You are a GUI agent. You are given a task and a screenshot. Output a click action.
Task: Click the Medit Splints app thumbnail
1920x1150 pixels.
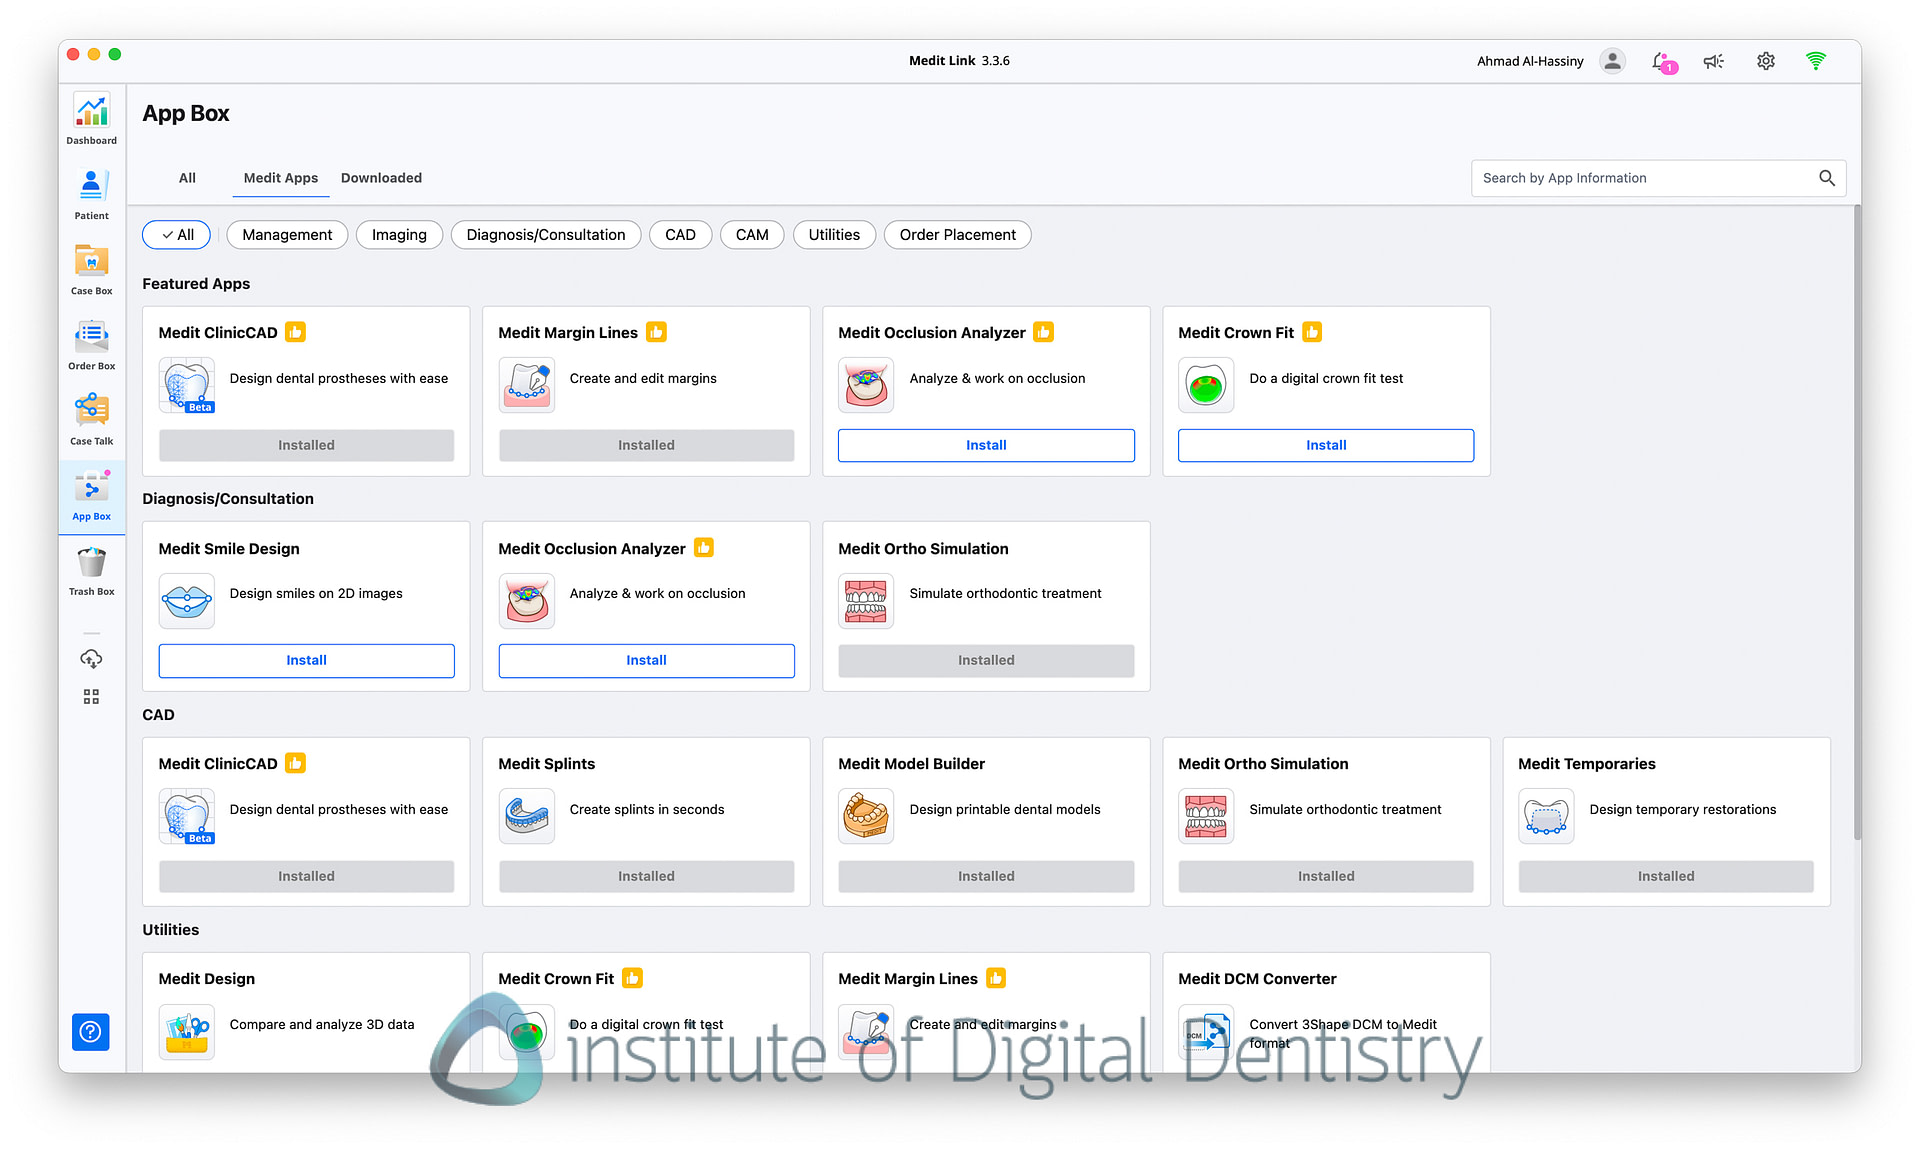coord(527,816)
